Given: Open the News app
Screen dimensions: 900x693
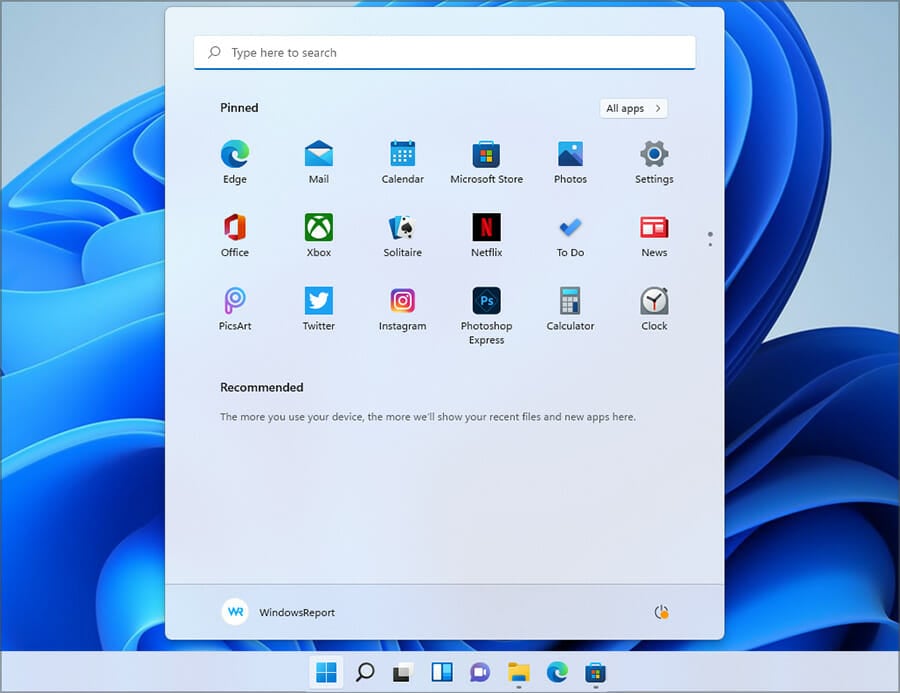Looking at the screenshot, I should (654, 235).
